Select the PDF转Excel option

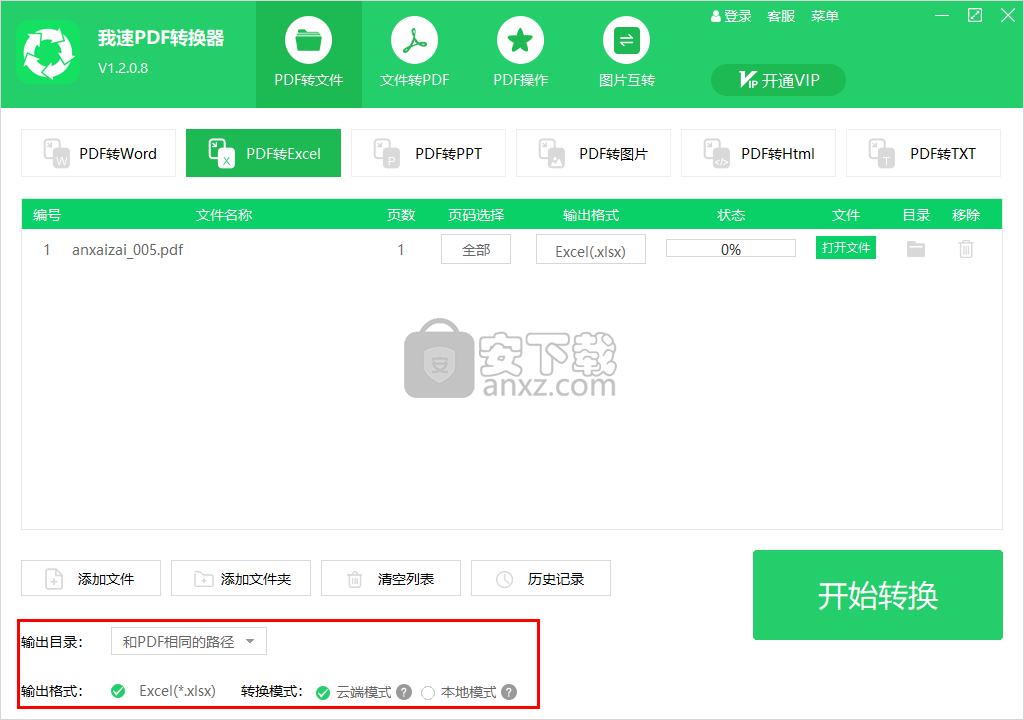(x=263, y=154)
